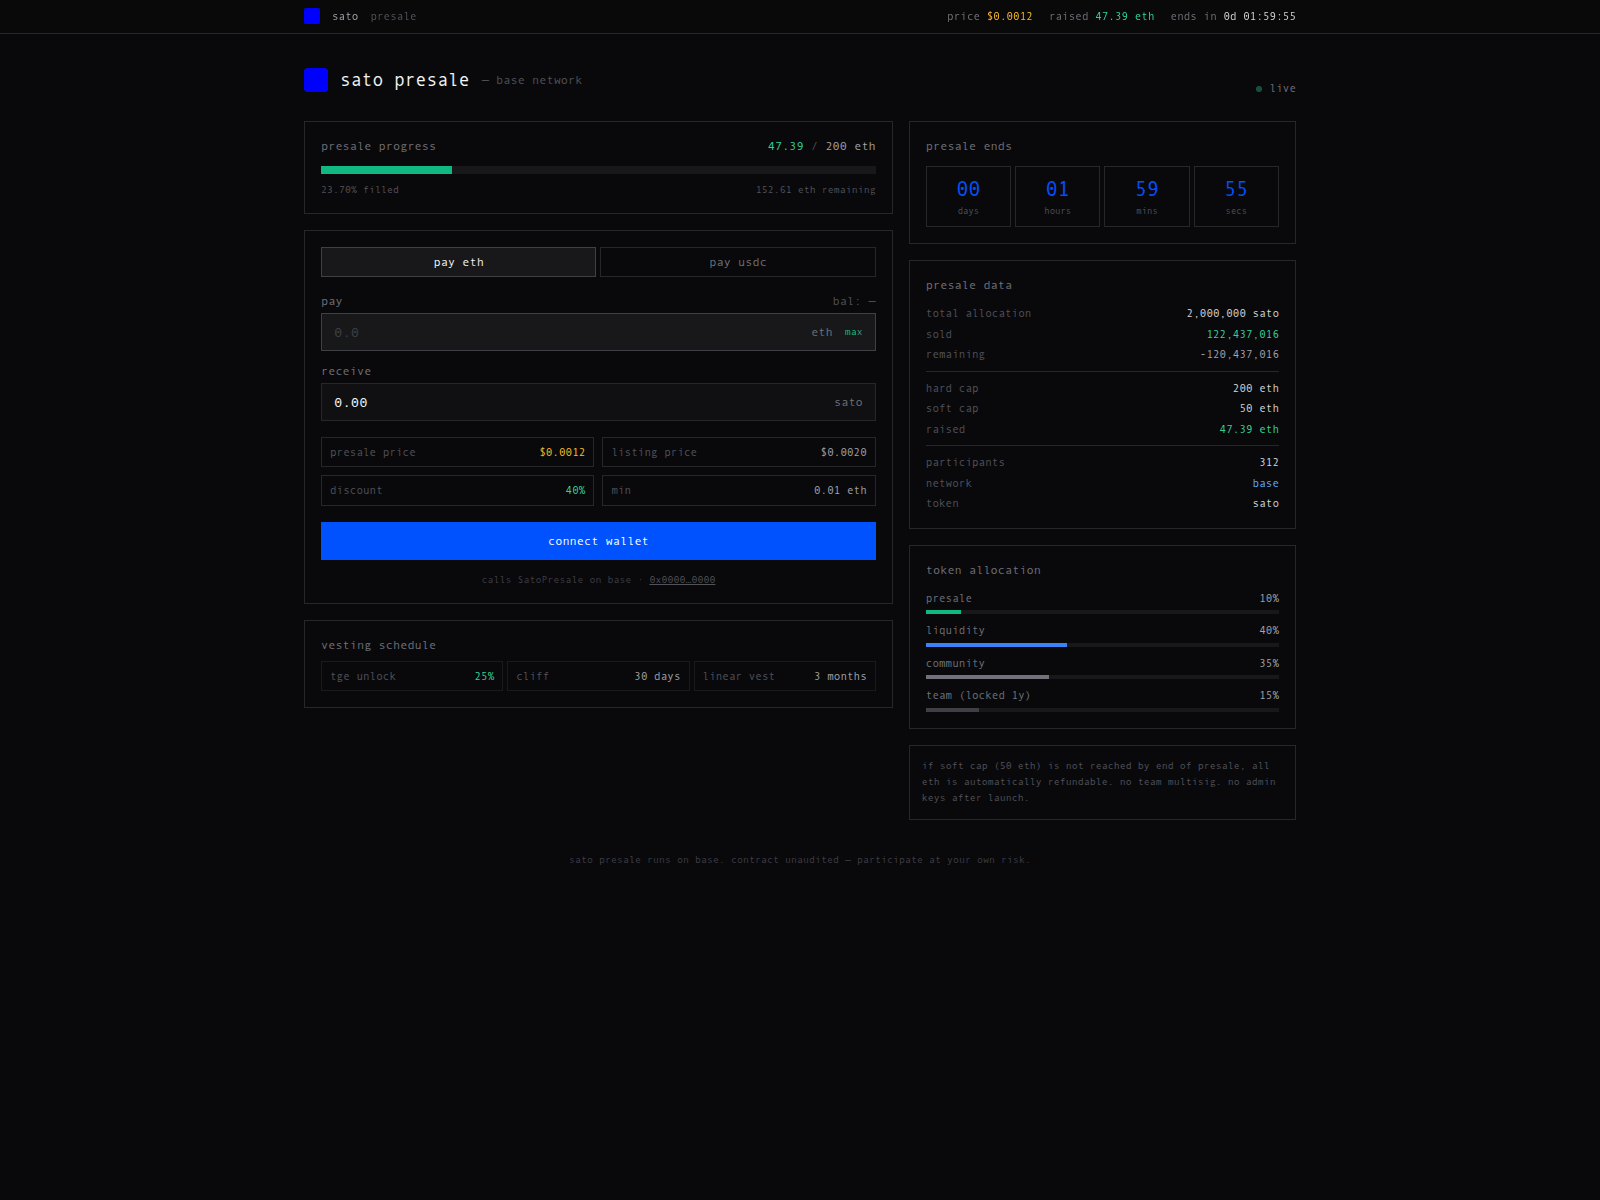1600x1200 pixels.
Task: Click the max amount button
Action: point(853,332)
